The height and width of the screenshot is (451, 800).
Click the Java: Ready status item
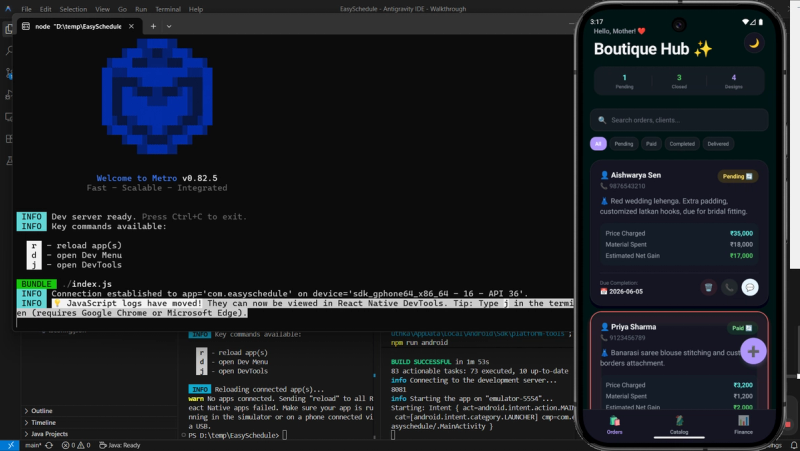point(119,445)
